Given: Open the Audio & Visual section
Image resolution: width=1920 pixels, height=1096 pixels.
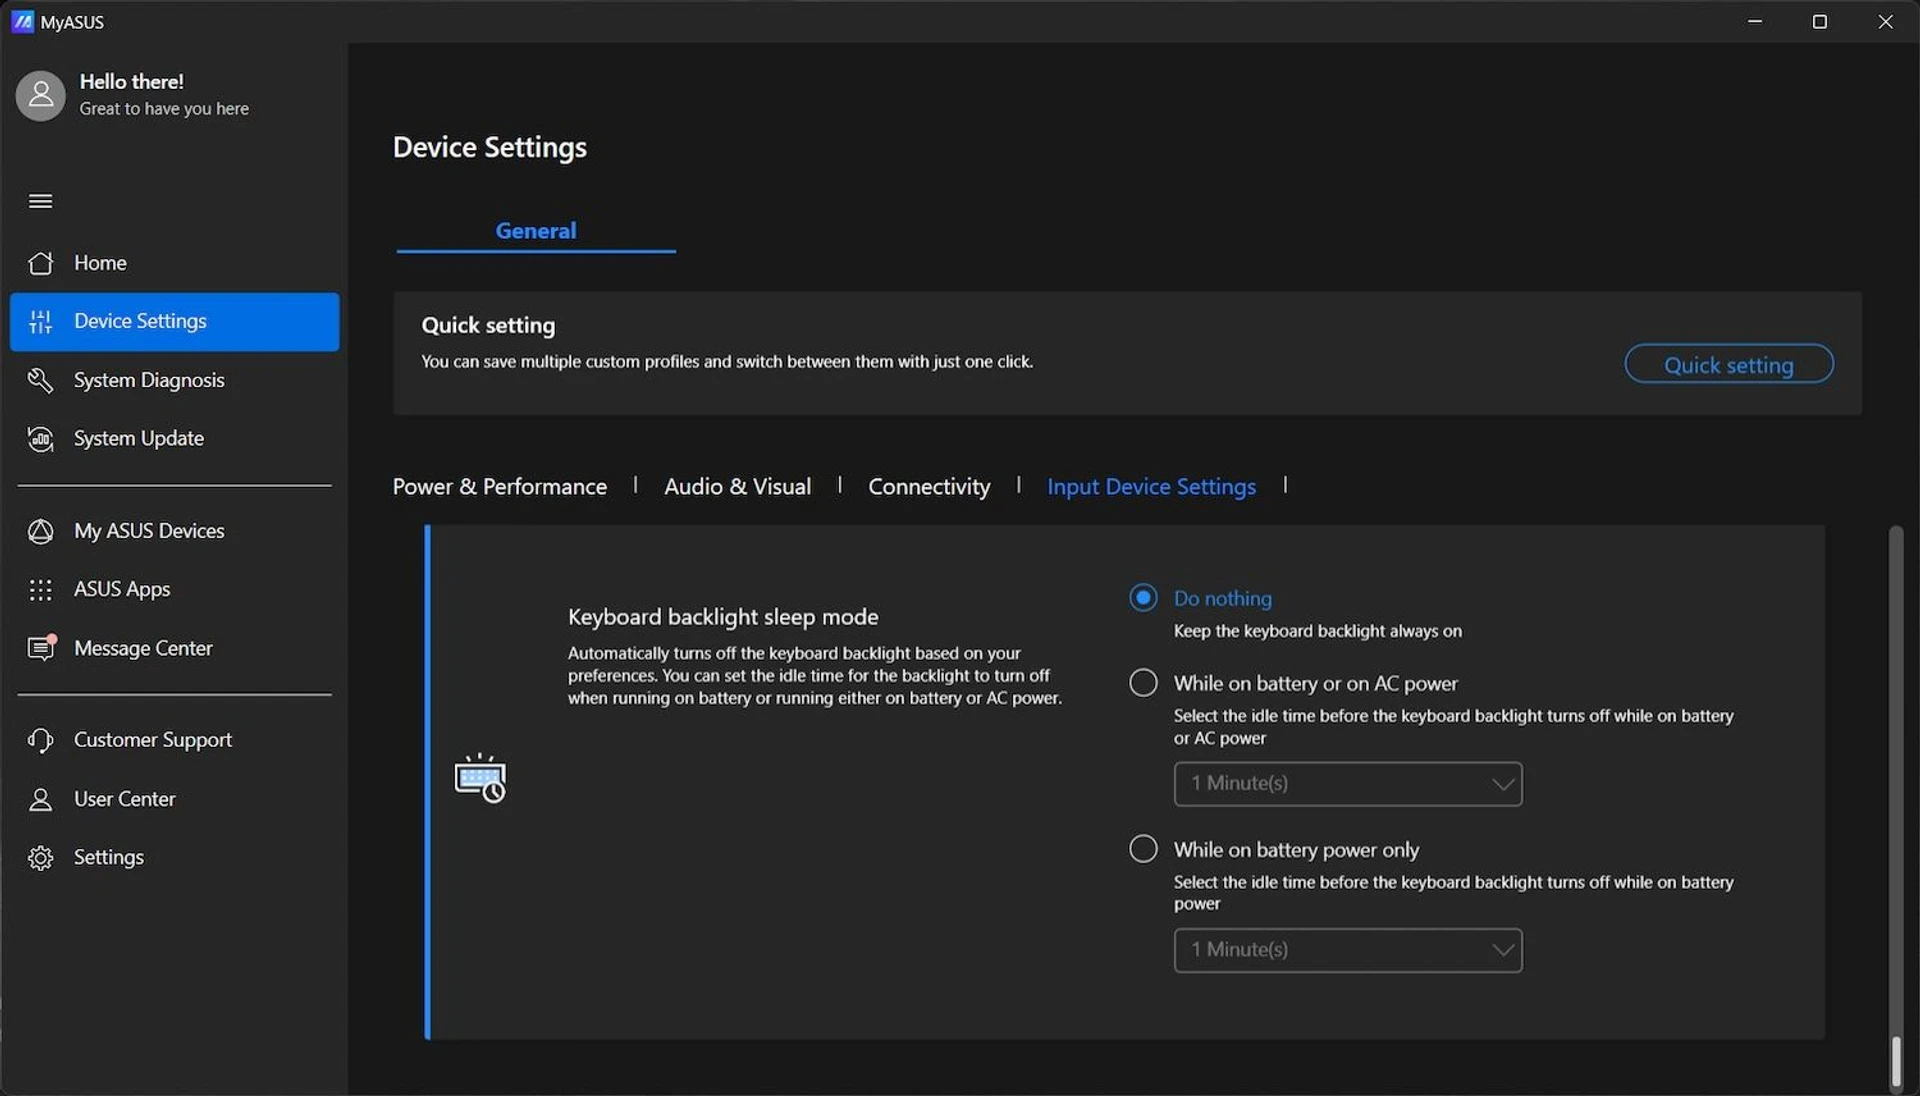Looking at the screenshot, I should (738, 486).
